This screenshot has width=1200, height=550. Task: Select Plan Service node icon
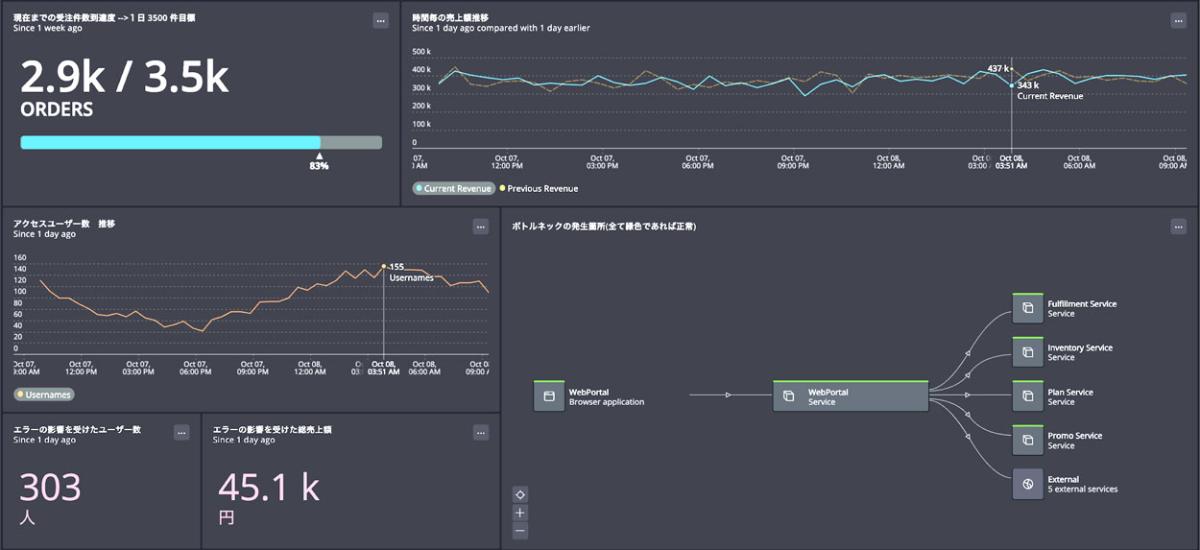point(1027,397)
